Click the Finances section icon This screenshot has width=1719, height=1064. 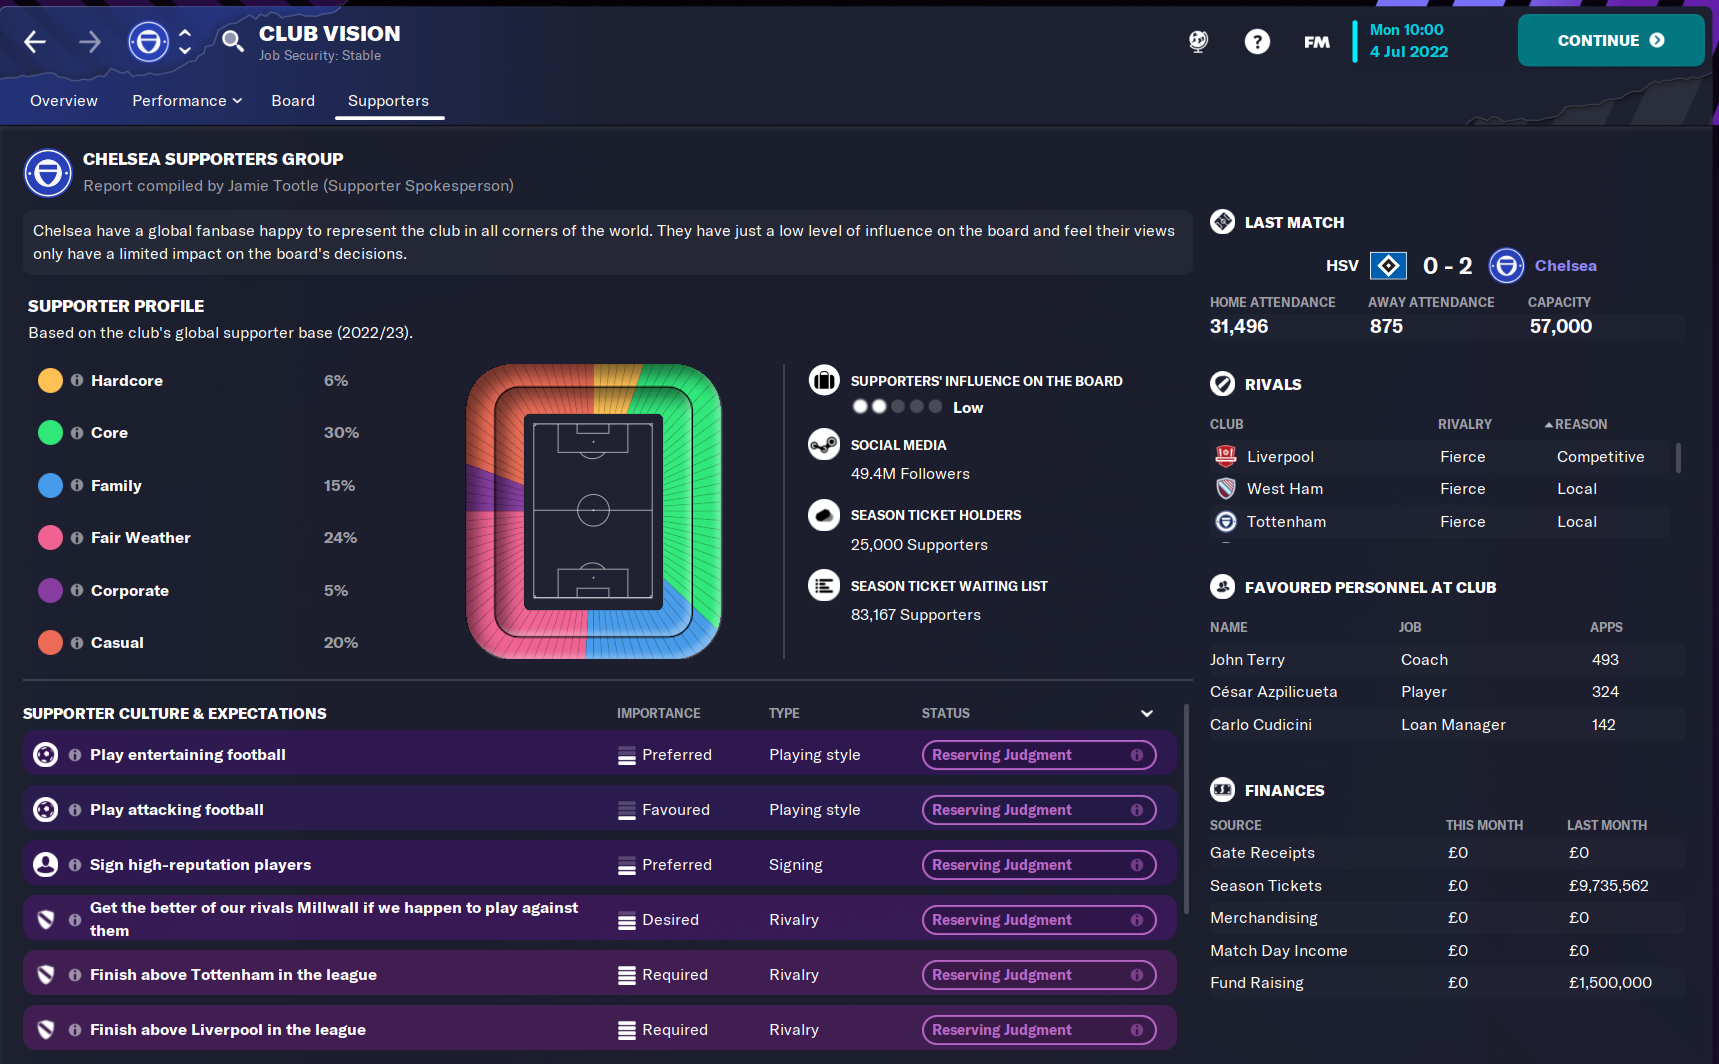[1222, 790]
